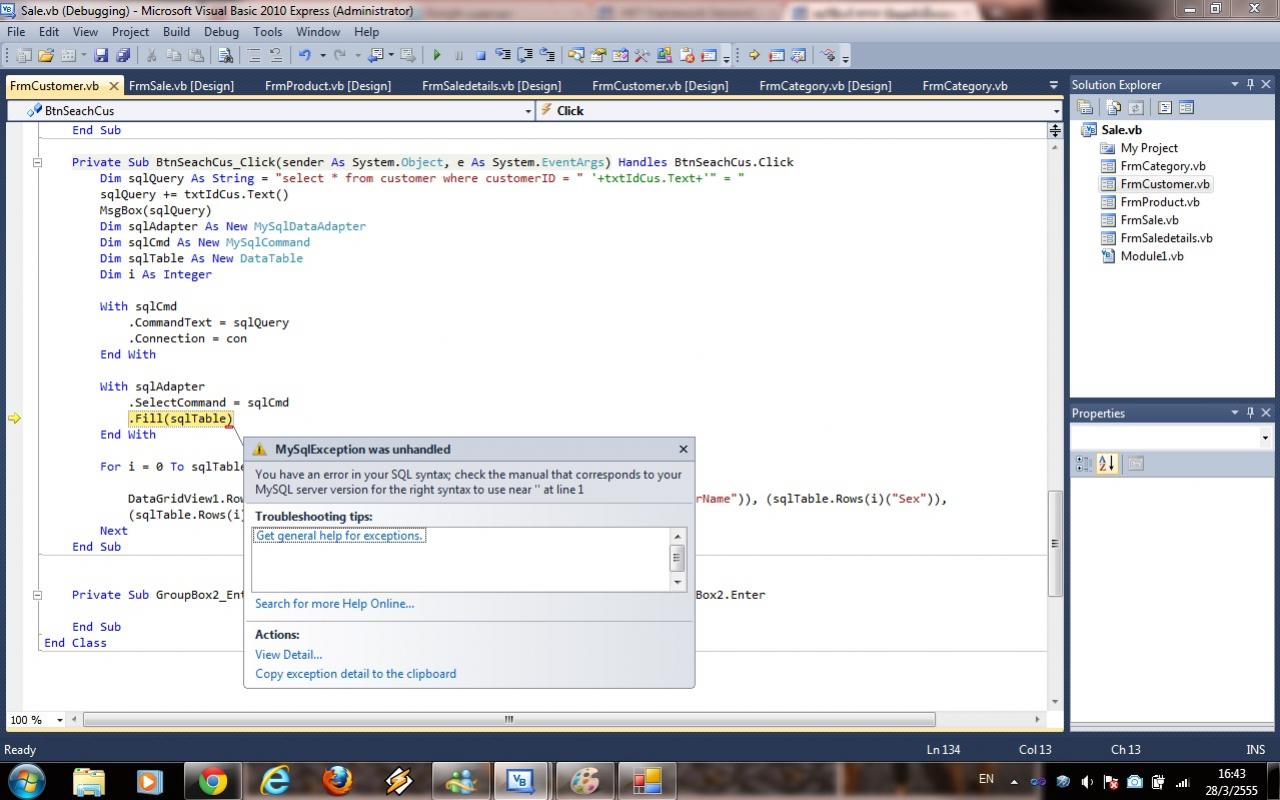
Task: Collapse the GroupBox2_Enter sub outline
Action: [x=37, y=594]
